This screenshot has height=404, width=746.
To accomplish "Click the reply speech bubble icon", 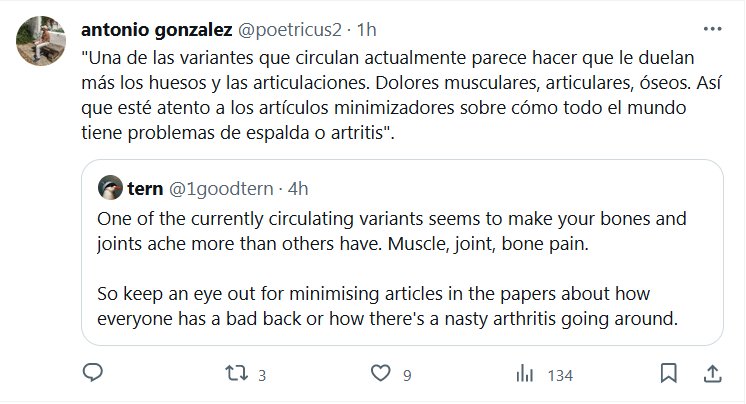I will pos(92,375).
